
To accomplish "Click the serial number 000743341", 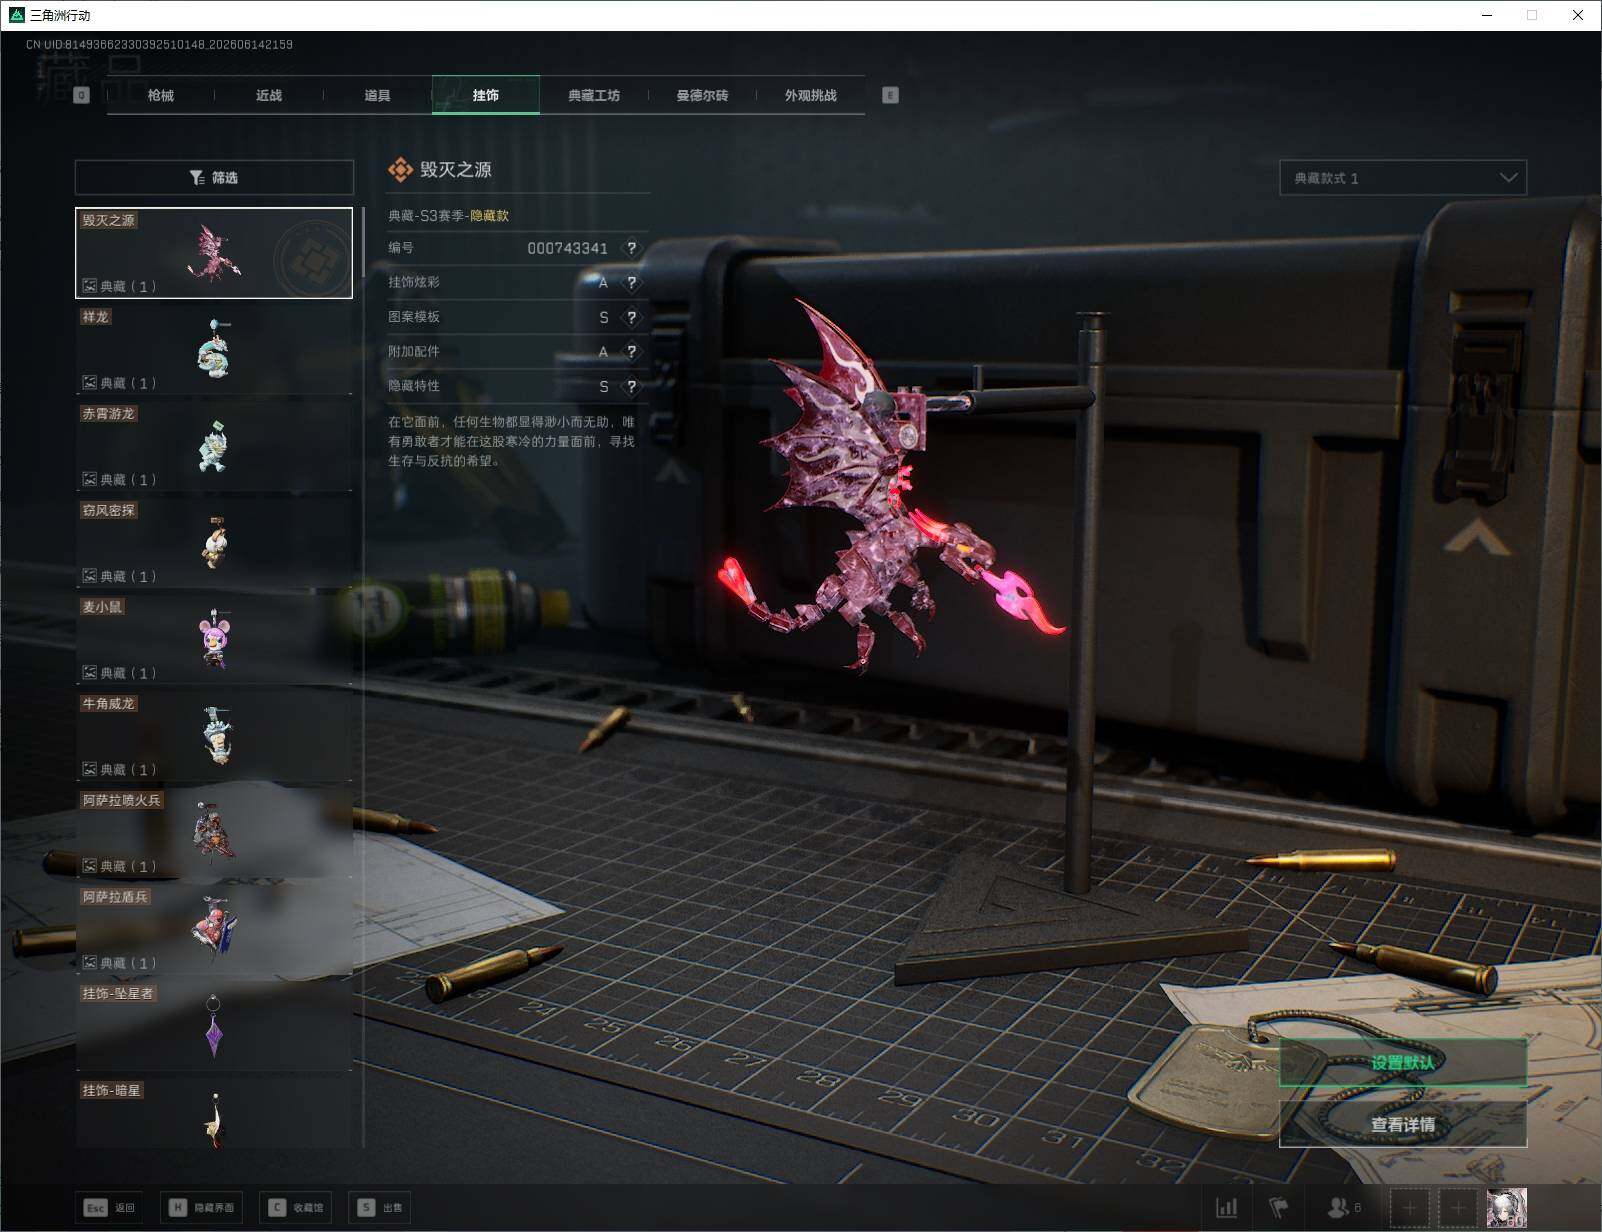I will point(567,248).
